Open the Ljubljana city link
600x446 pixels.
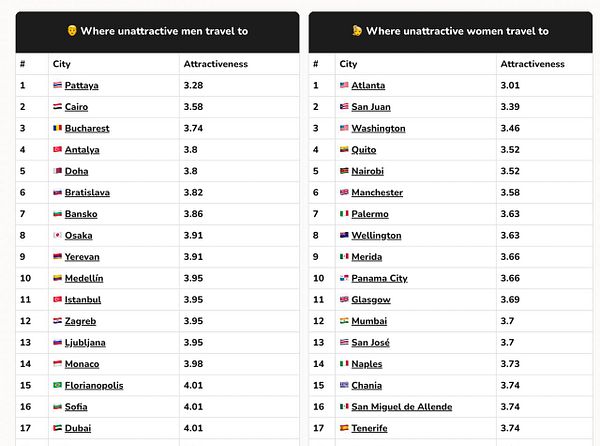85,342
